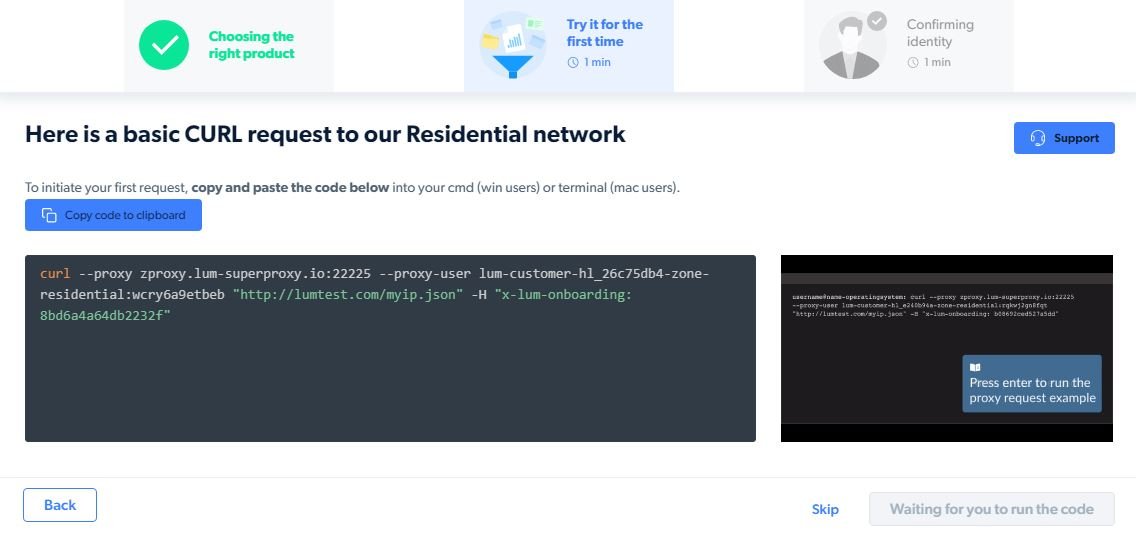Click "zproxy.lum-superproxy.io:22225" in the code

256,274
